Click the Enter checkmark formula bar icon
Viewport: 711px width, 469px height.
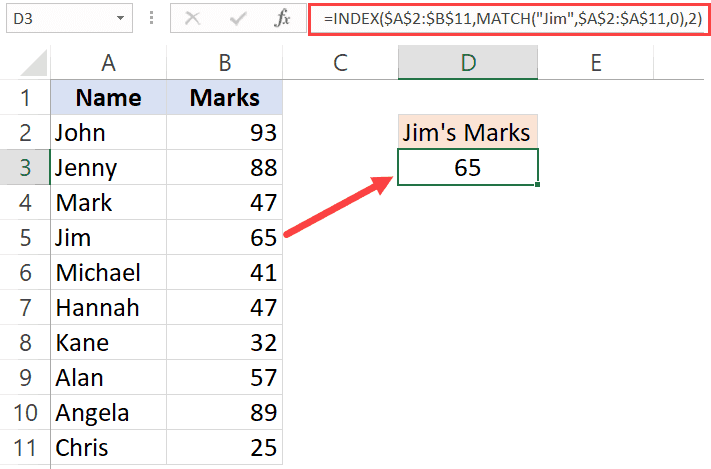pos(238,19)
